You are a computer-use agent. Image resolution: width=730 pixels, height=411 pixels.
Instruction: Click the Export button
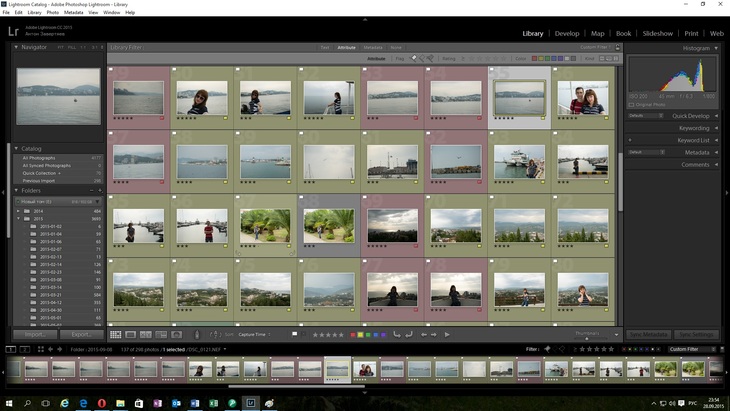point(81,334)
